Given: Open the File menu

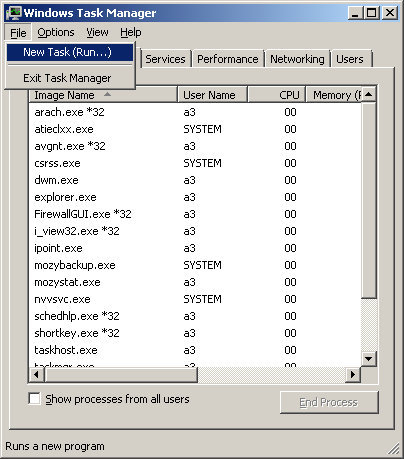Looking at the screenshot, I should click(x=18, y=33).
